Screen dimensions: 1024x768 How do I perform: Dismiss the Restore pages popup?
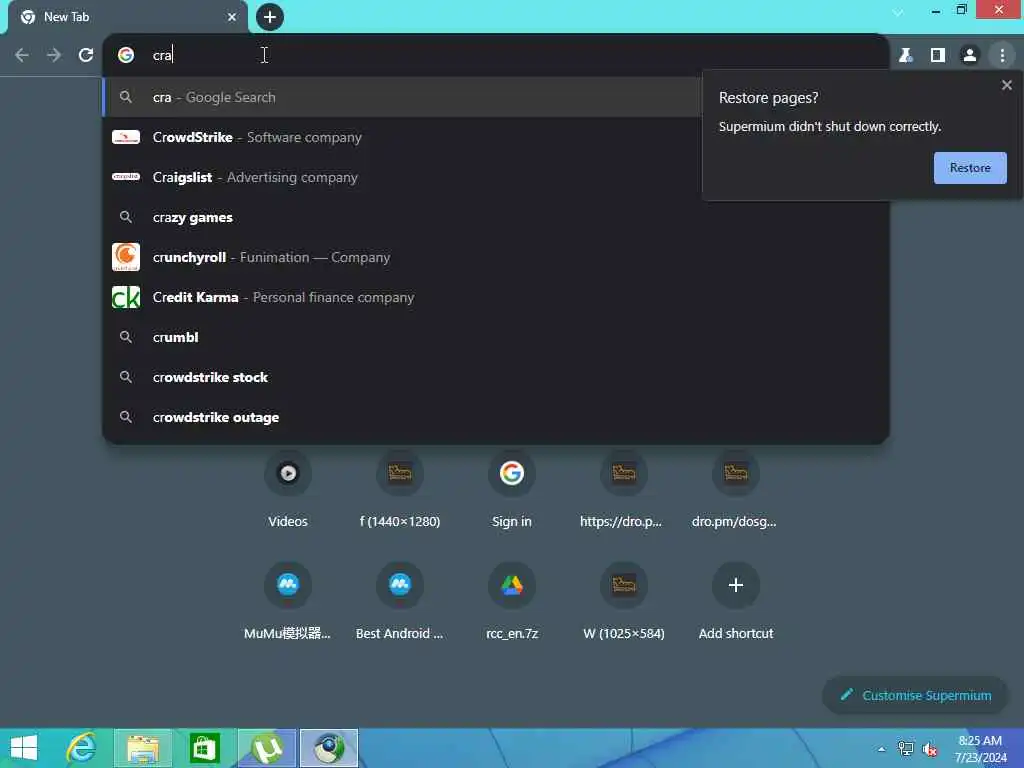point(1006,85)
